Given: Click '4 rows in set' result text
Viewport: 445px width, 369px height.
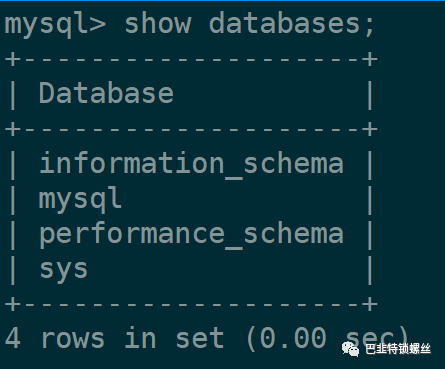Looking at the screenshot, I should tap(114, 338).
